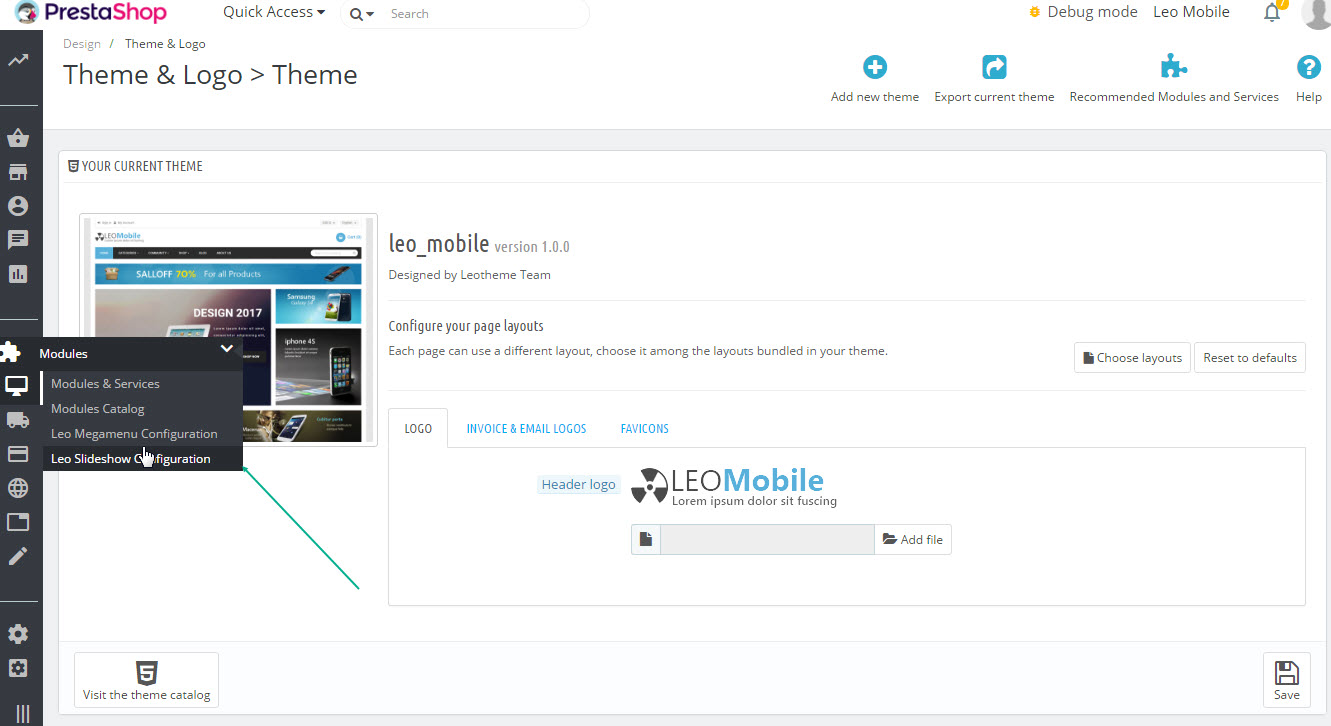Switch to the Favicons tab
The height and width of the screenshot is (726, 1331).
pos(645,428)
